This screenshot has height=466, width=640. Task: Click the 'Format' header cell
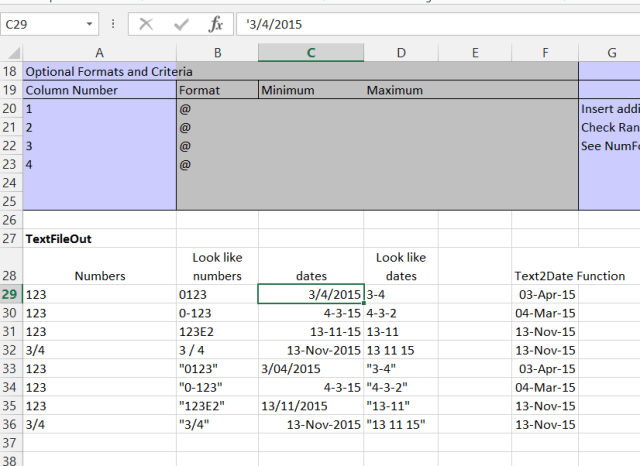pyautogui.click(x=218, y=90)
